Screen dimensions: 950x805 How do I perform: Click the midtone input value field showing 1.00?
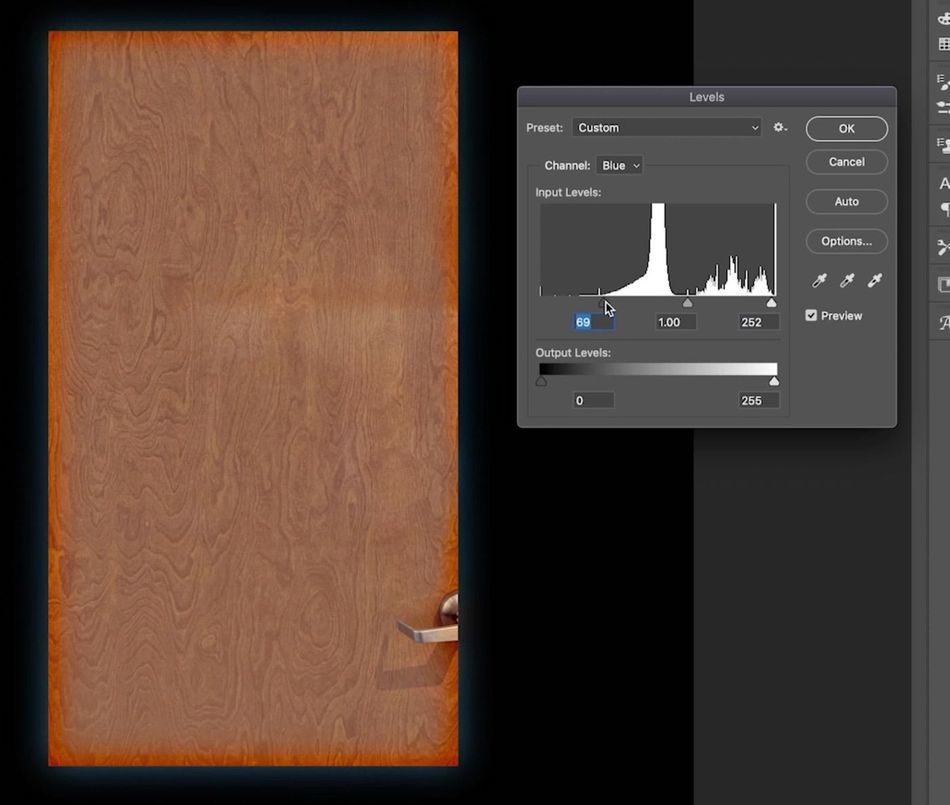point(675,322)
